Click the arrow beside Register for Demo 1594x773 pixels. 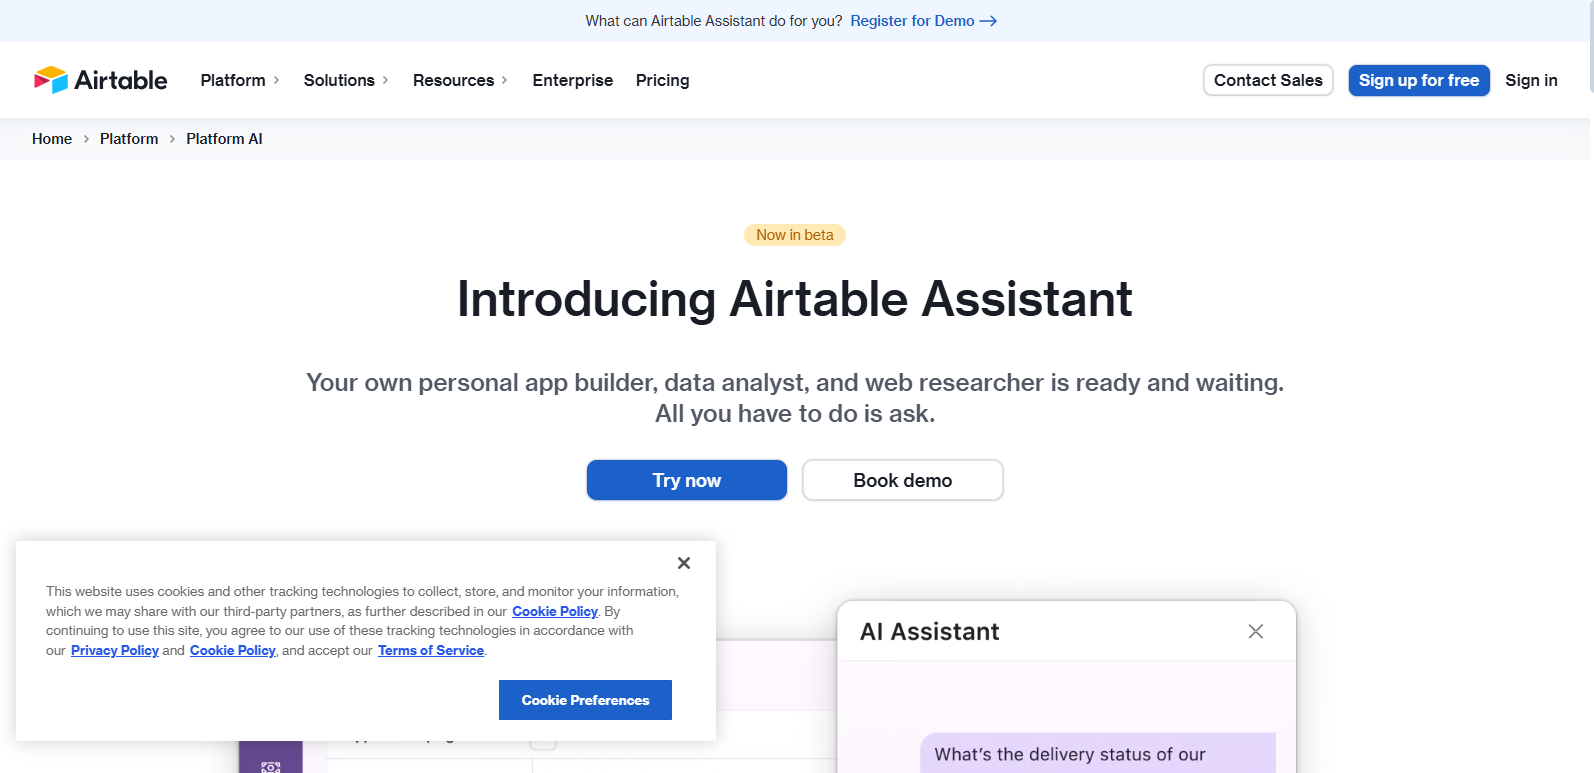point(988,21)
